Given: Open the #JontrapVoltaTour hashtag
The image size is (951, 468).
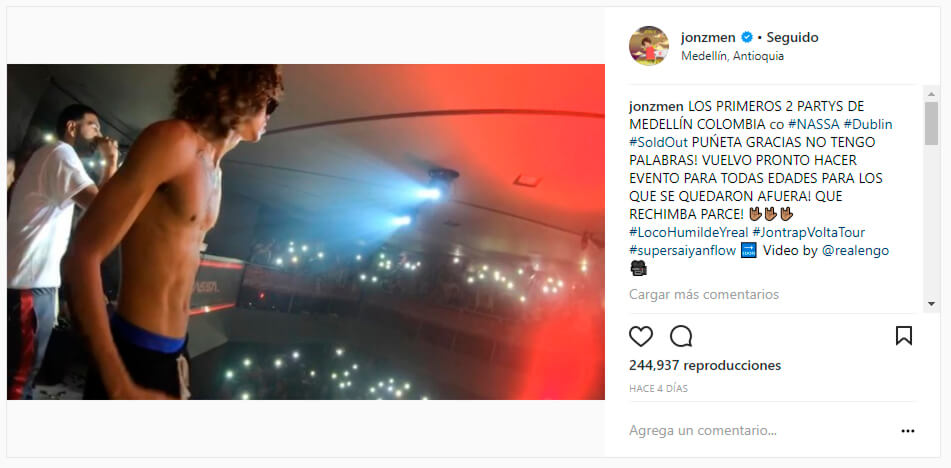Looking at the screenshot, I should [x=808, y=233].
